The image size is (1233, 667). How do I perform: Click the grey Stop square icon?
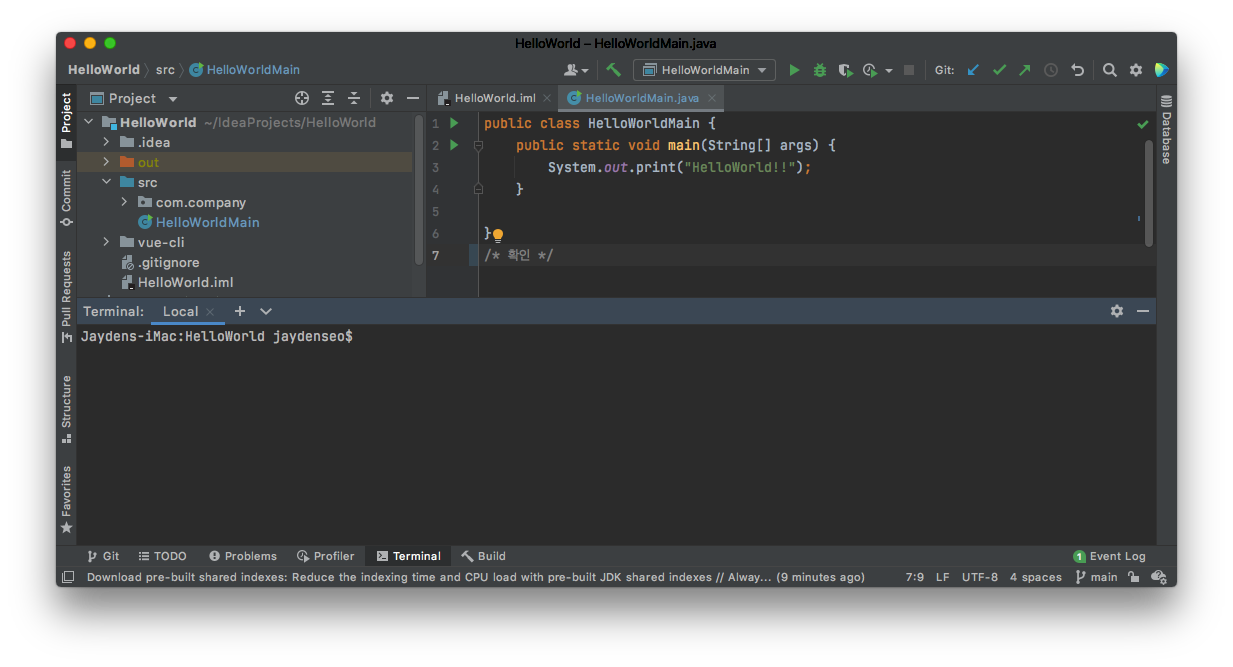(909, 70)
